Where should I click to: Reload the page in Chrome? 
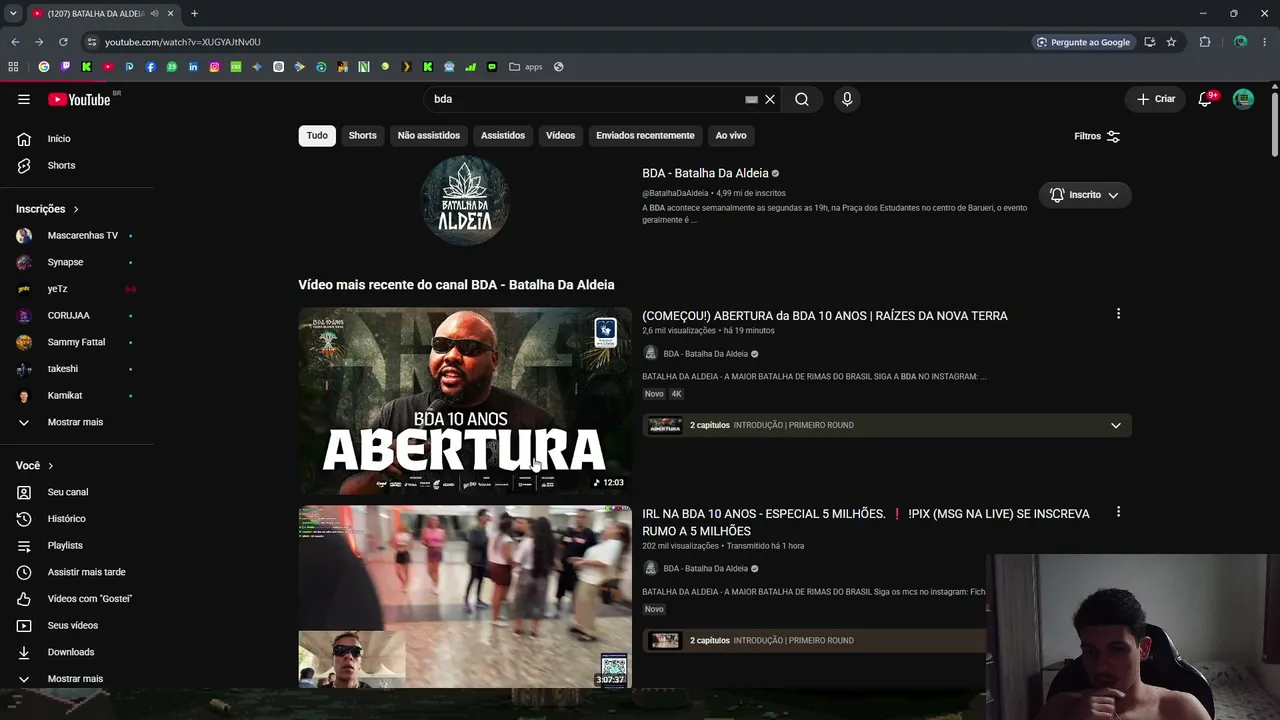(x=63, y=42)
